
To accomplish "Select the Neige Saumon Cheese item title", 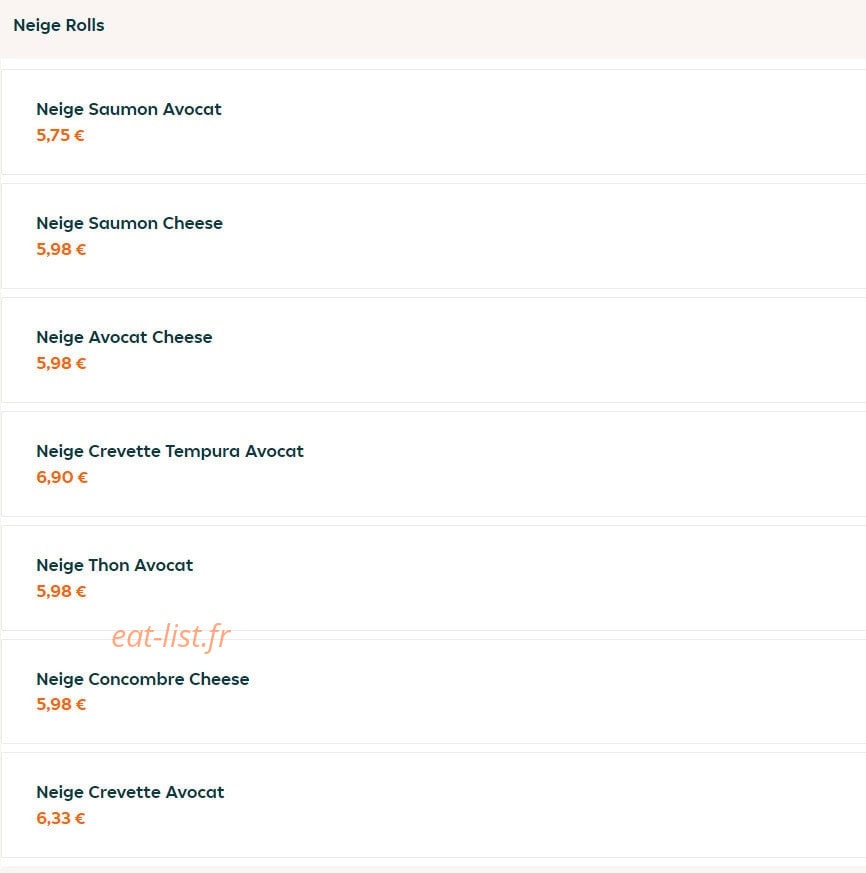I will point(129,223).
